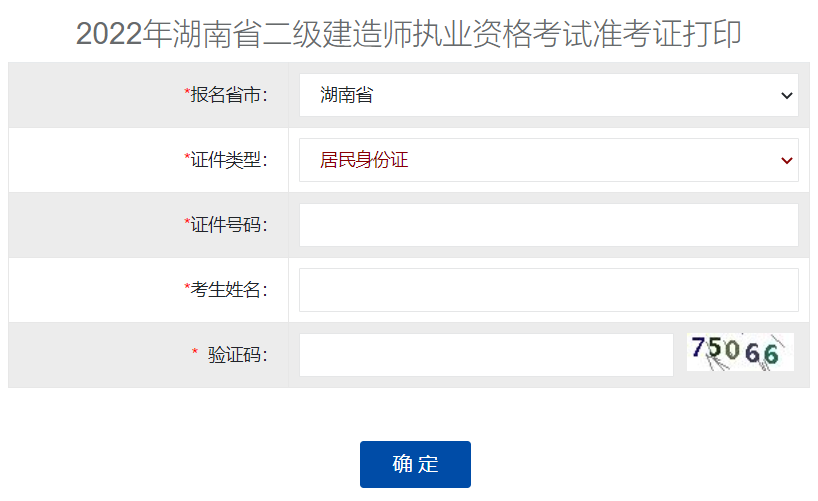Click the page title 2022年湖南省二级建造师 heading
Image resolution: width=818 pixels, height=501 pixels.
[408, 34]
